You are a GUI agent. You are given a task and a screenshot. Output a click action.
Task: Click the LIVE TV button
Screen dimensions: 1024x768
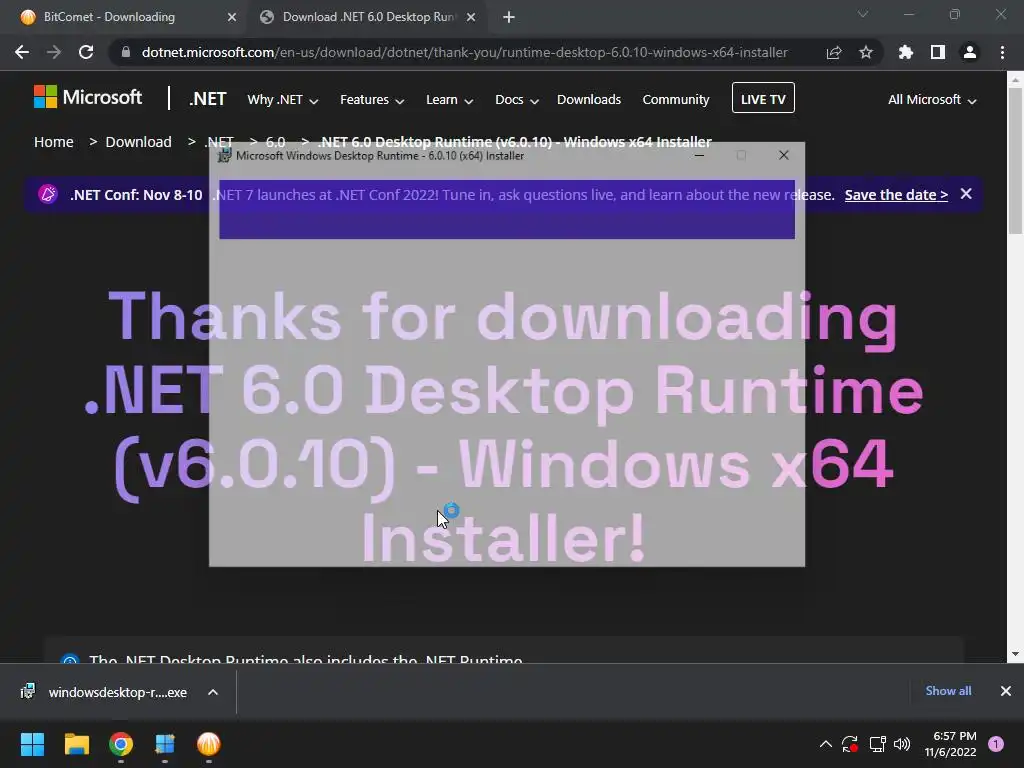click(x=763, y=98)
